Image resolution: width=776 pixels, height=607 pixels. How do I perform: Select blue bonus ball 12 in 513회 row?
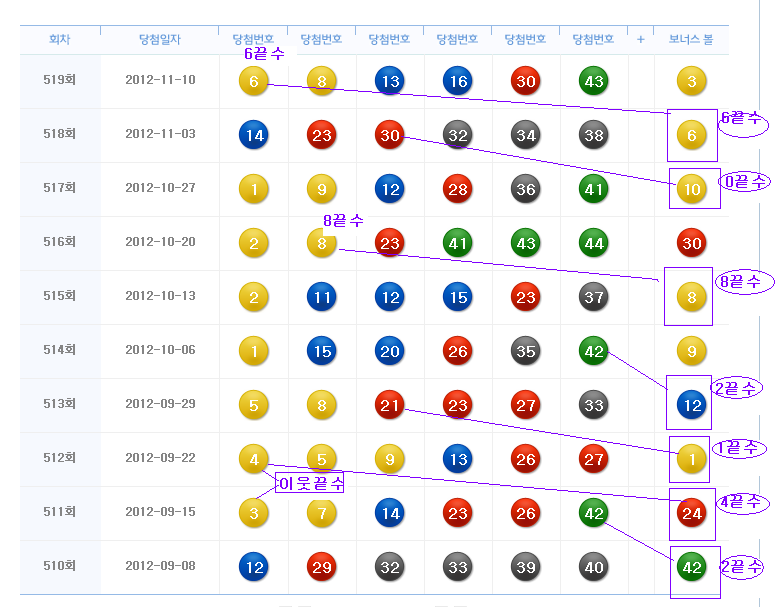[691, 405]
